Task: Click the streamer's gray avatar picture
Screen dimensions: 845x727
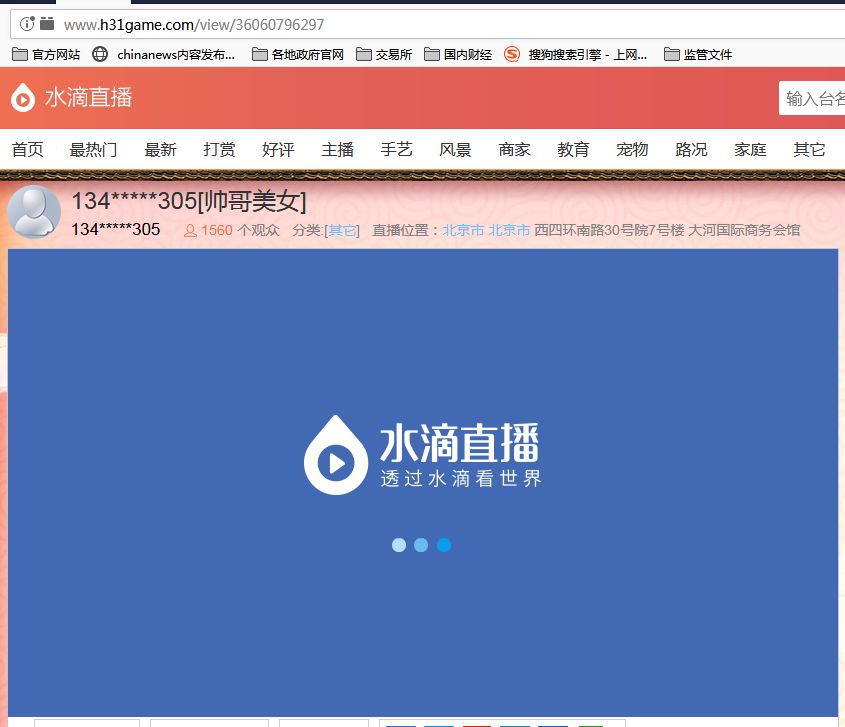Action: click(x=33, y=212)
